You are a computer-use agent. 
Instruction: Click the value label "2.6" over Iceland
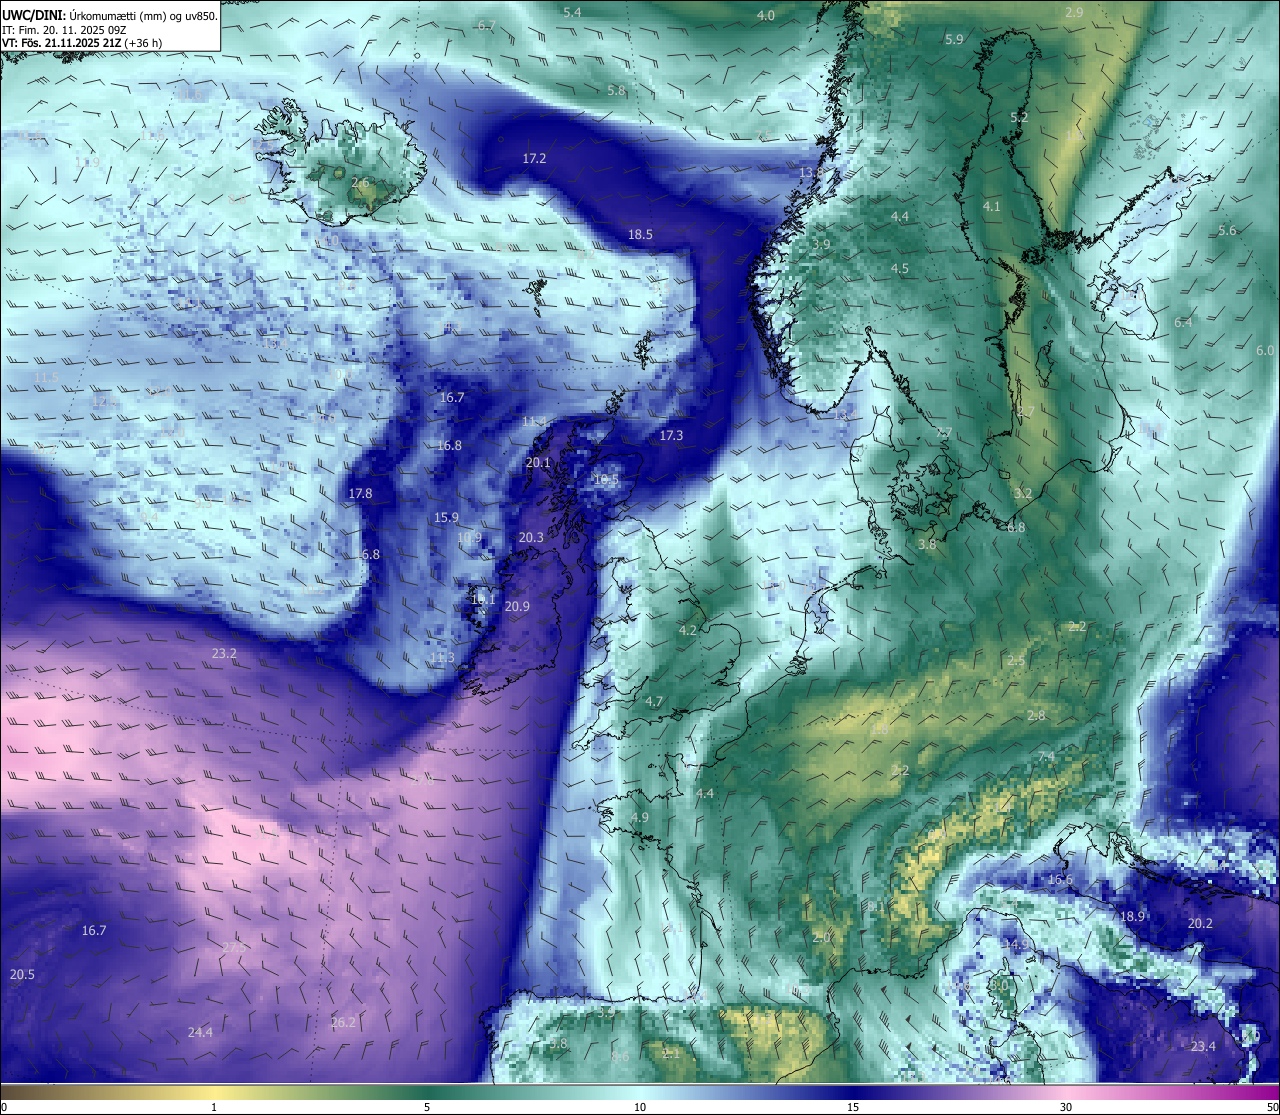(x=360, y=184)
